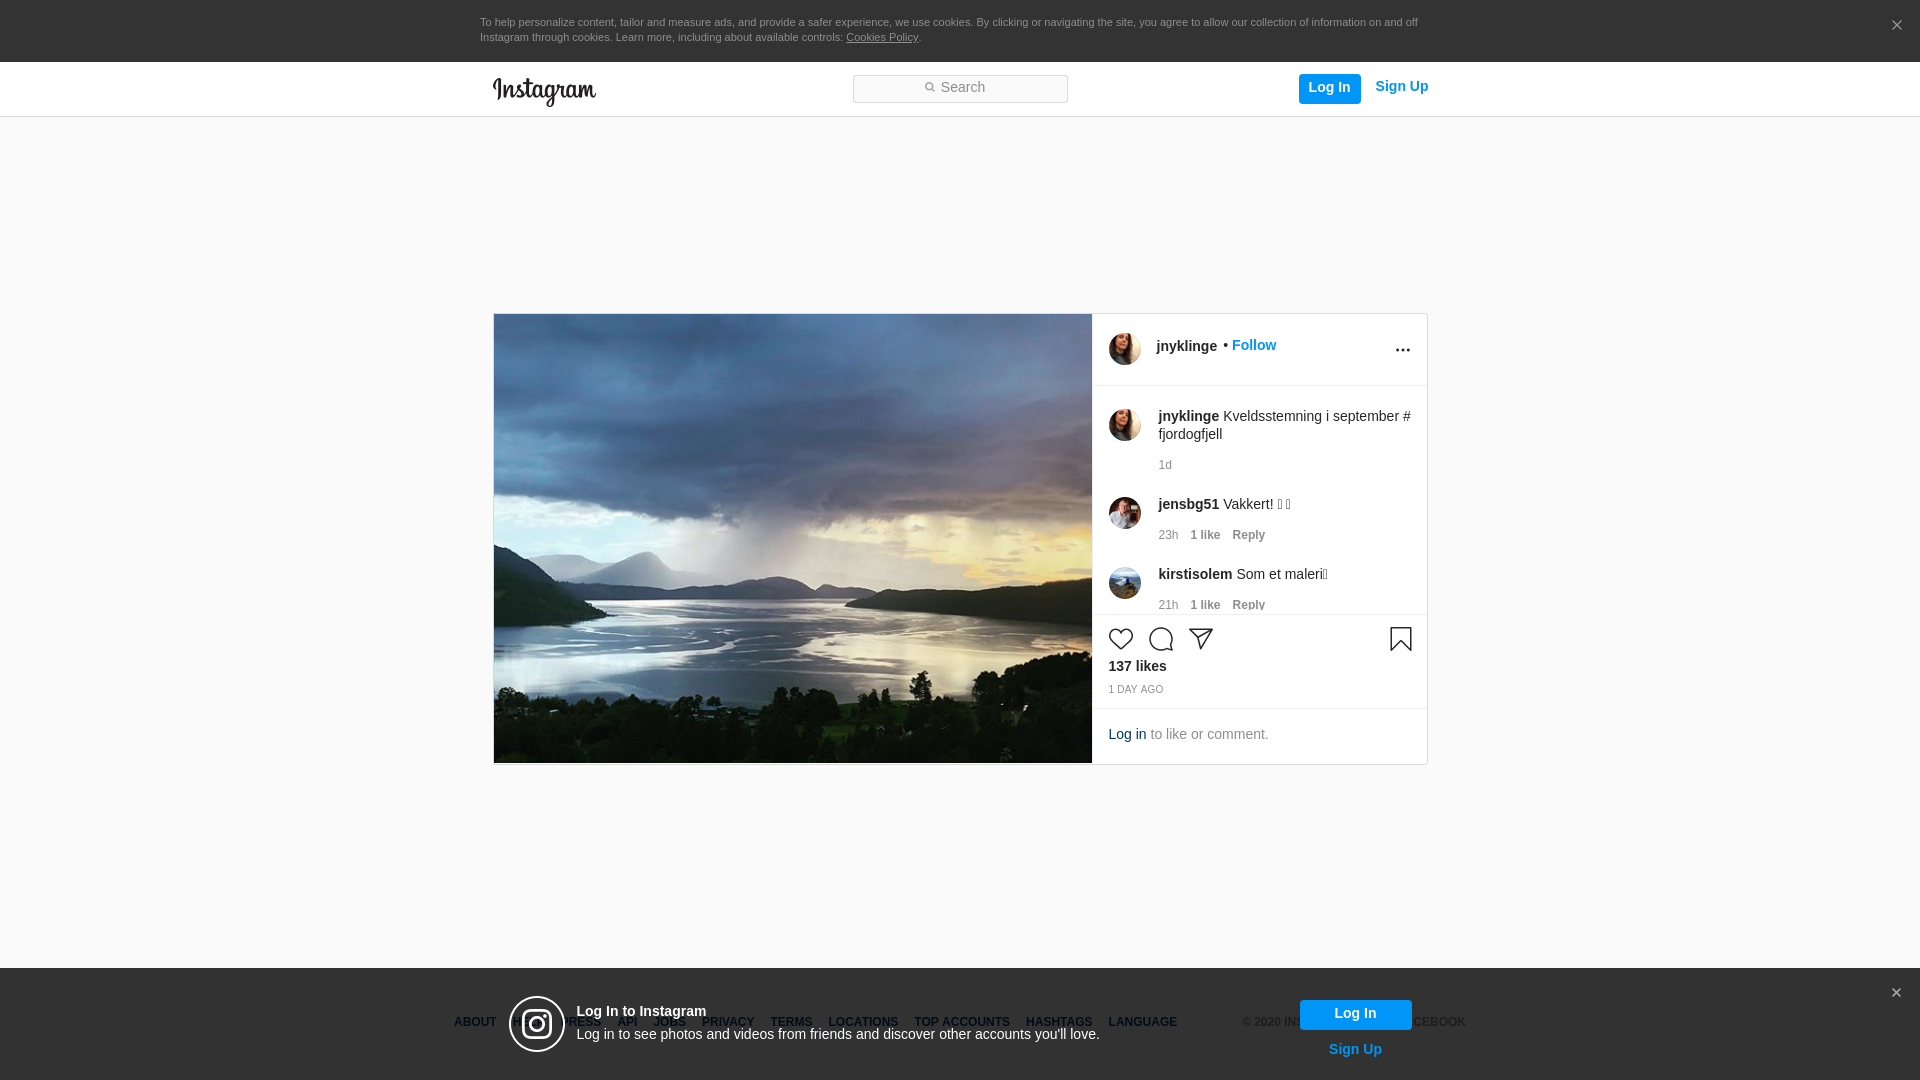Click Log in to like or comment

(1127, 734)
